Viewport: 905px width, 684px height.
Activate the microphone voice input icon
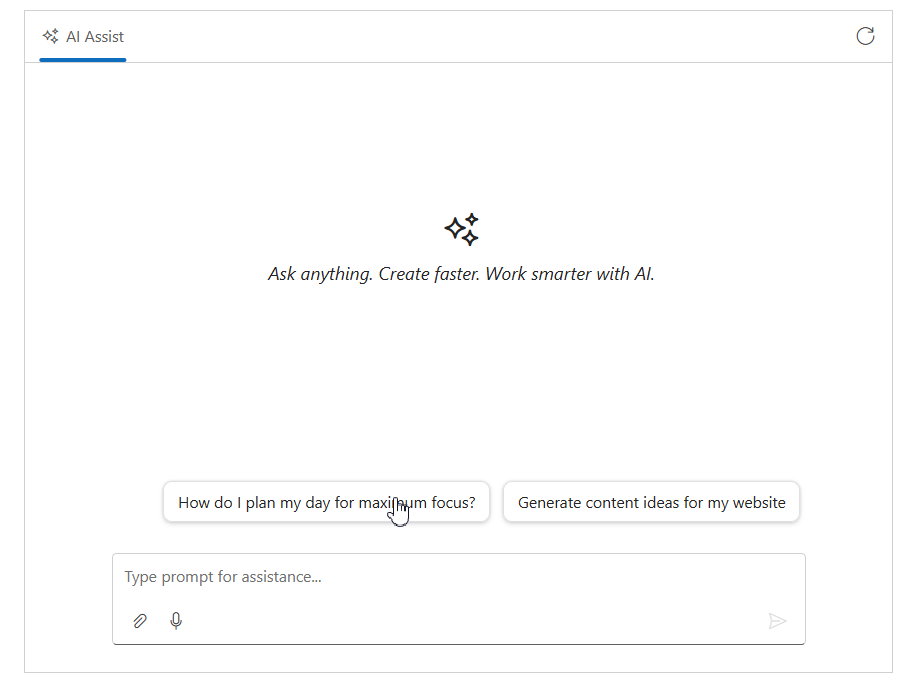pyautogui.click(x=176, y=621)
